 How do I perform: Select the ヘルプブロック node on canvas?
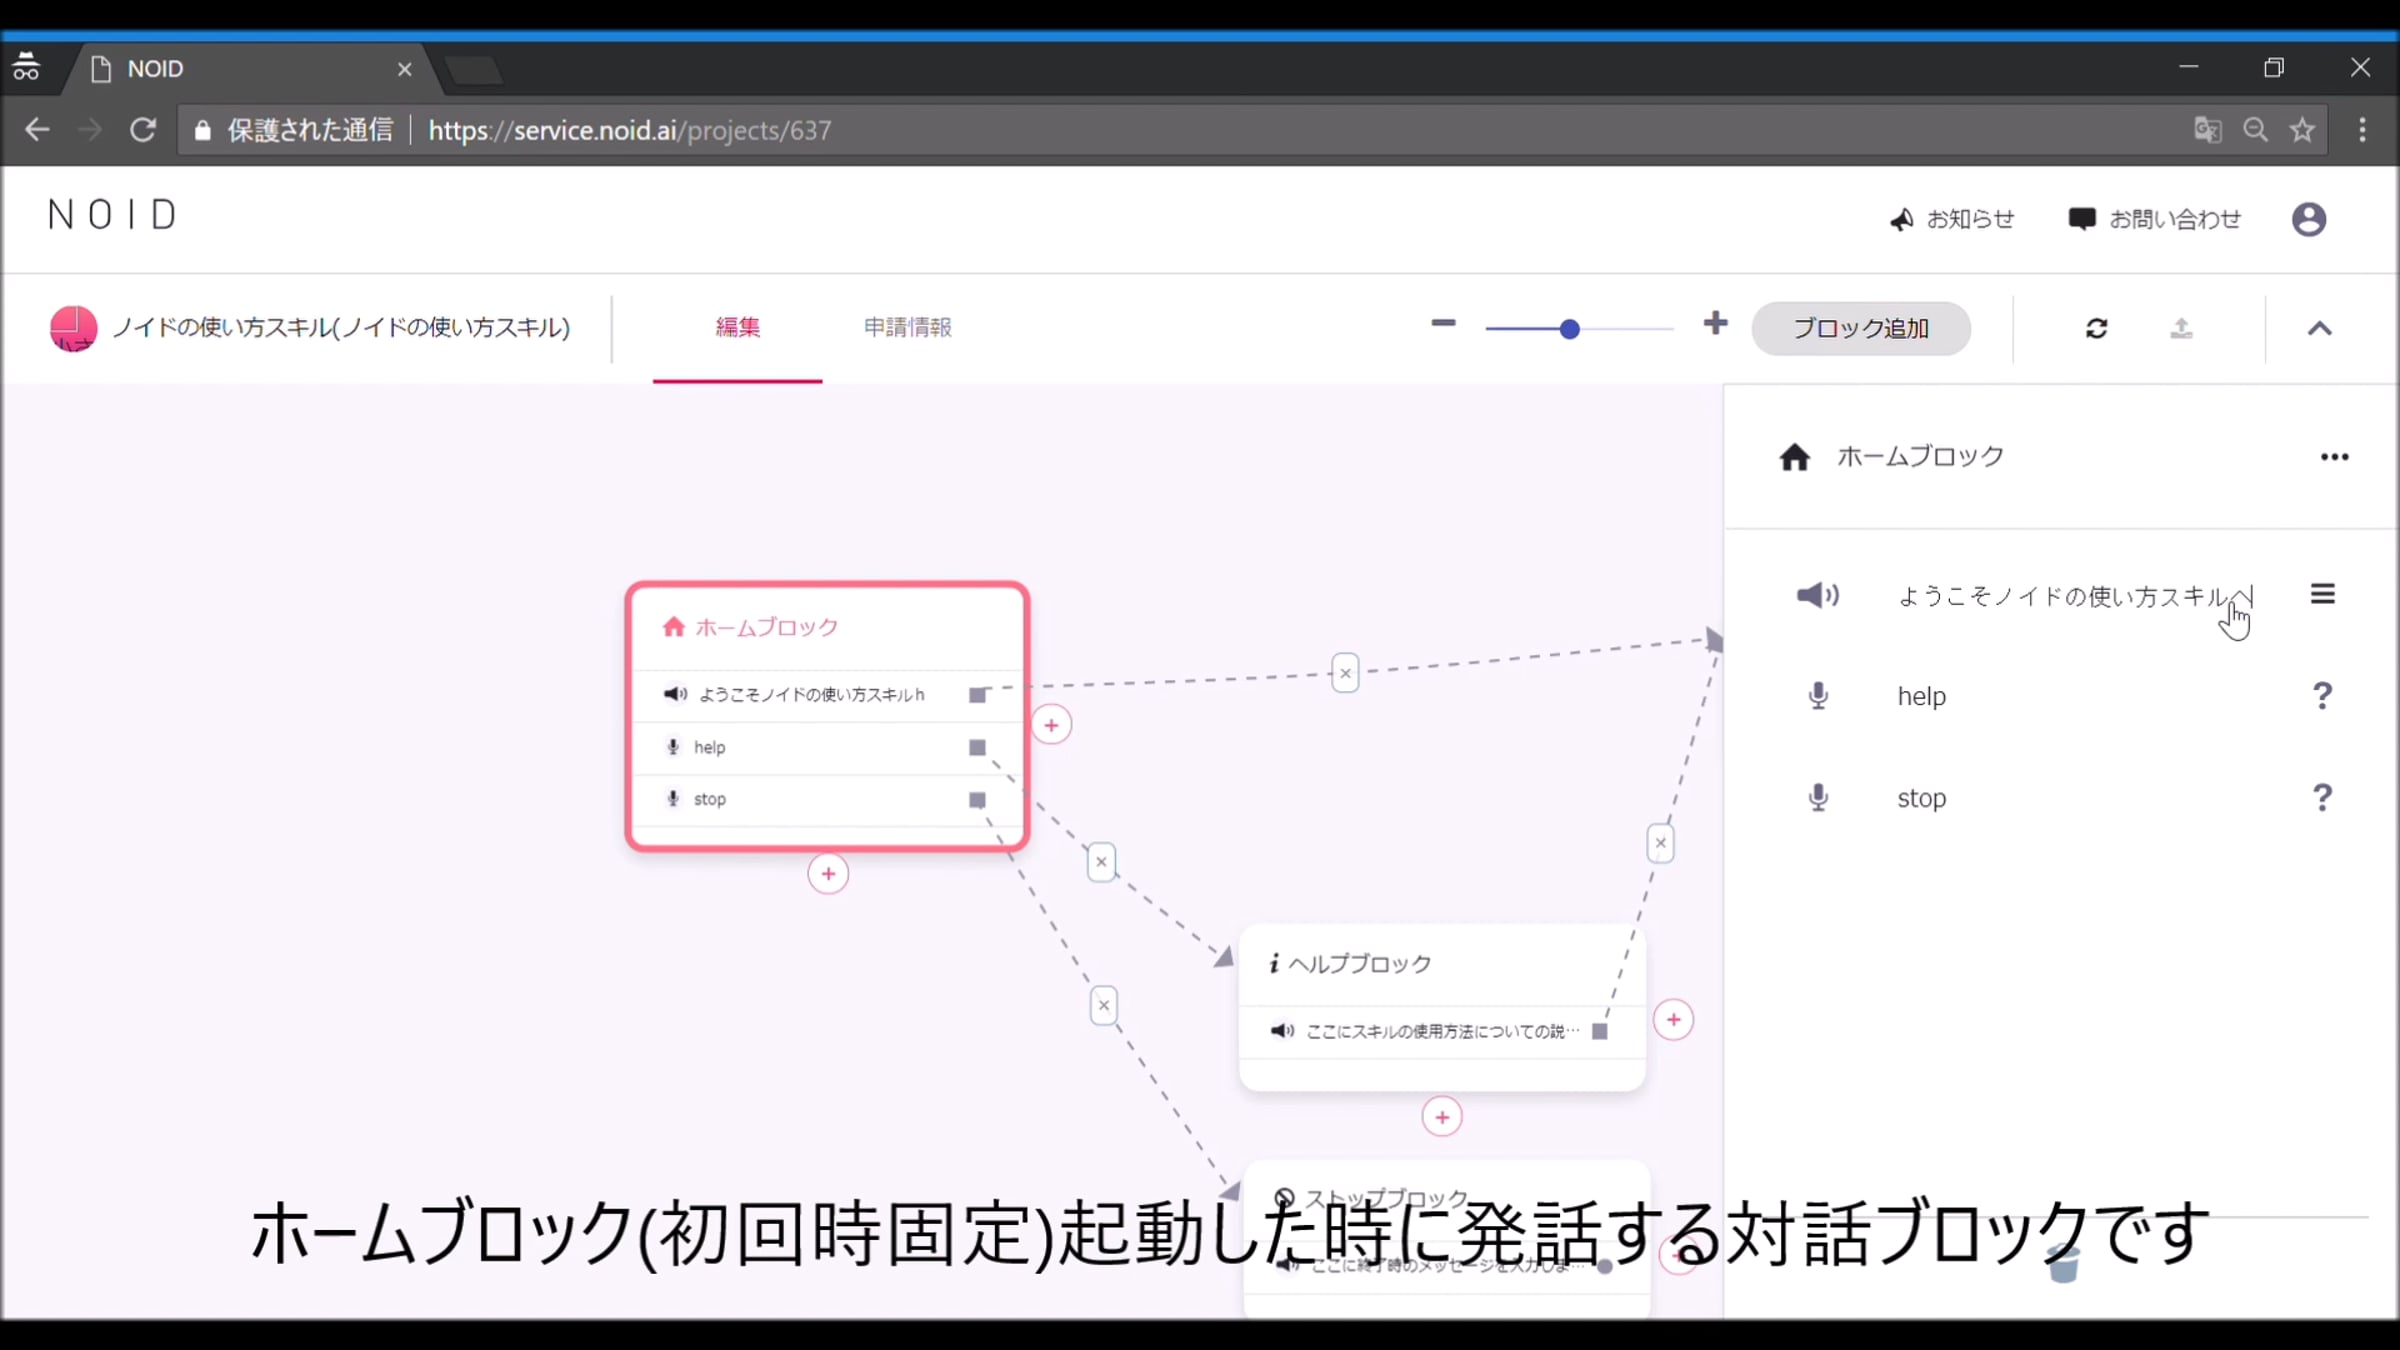(x=1441, y=1007)
